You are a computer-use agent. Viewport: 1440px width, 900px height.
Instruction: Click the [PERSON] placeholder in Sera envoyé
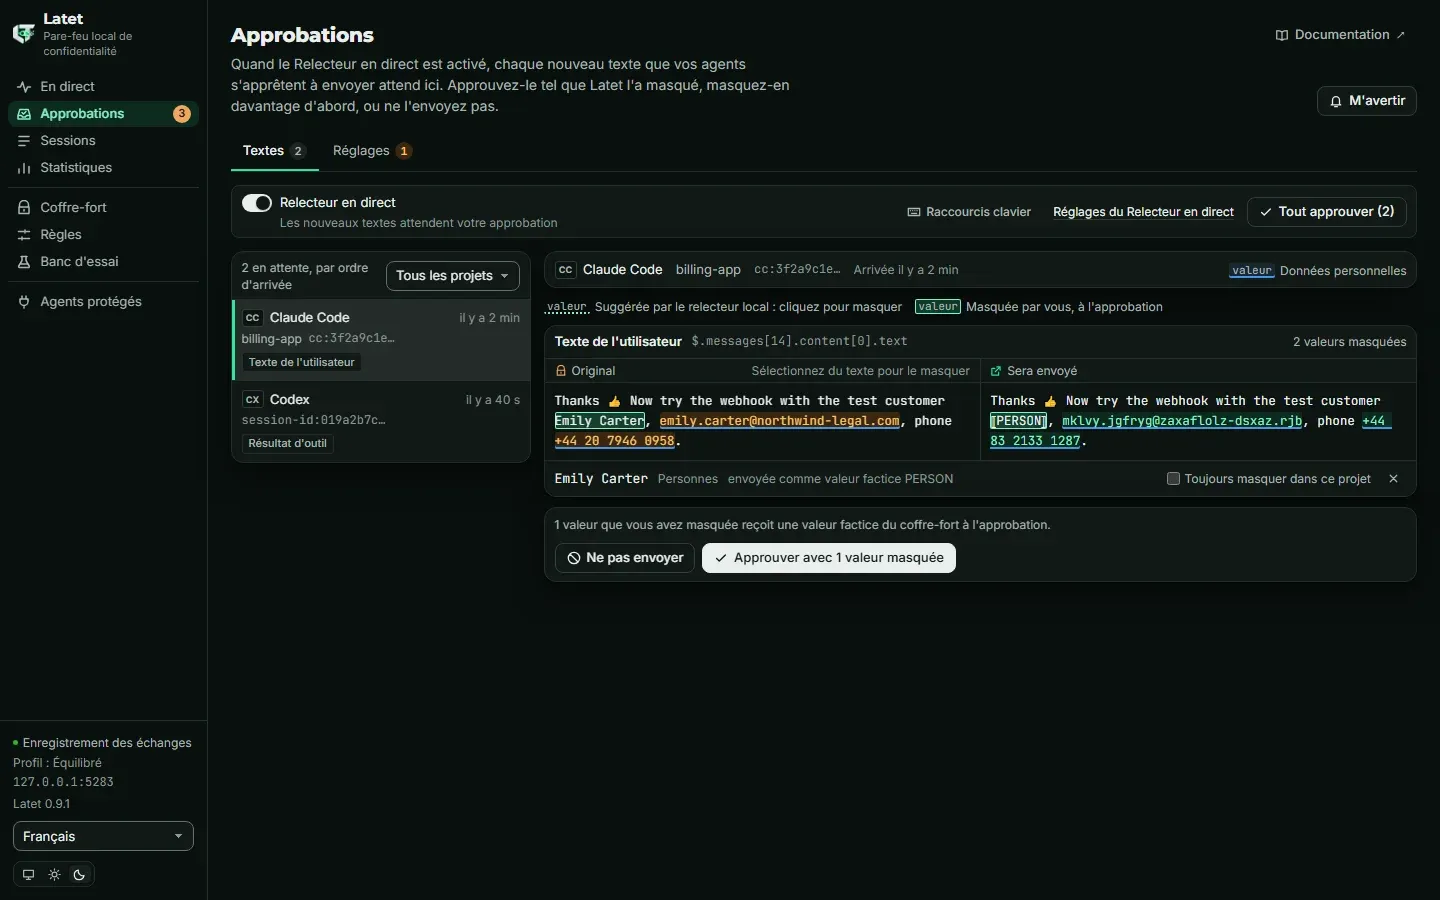1019,421
